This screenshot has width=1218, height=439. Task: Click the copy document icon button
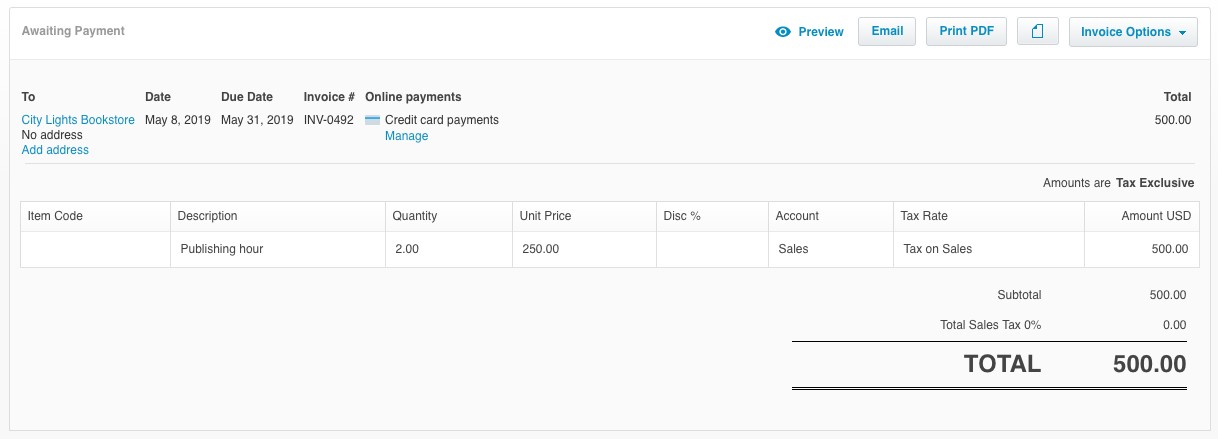1037,32
